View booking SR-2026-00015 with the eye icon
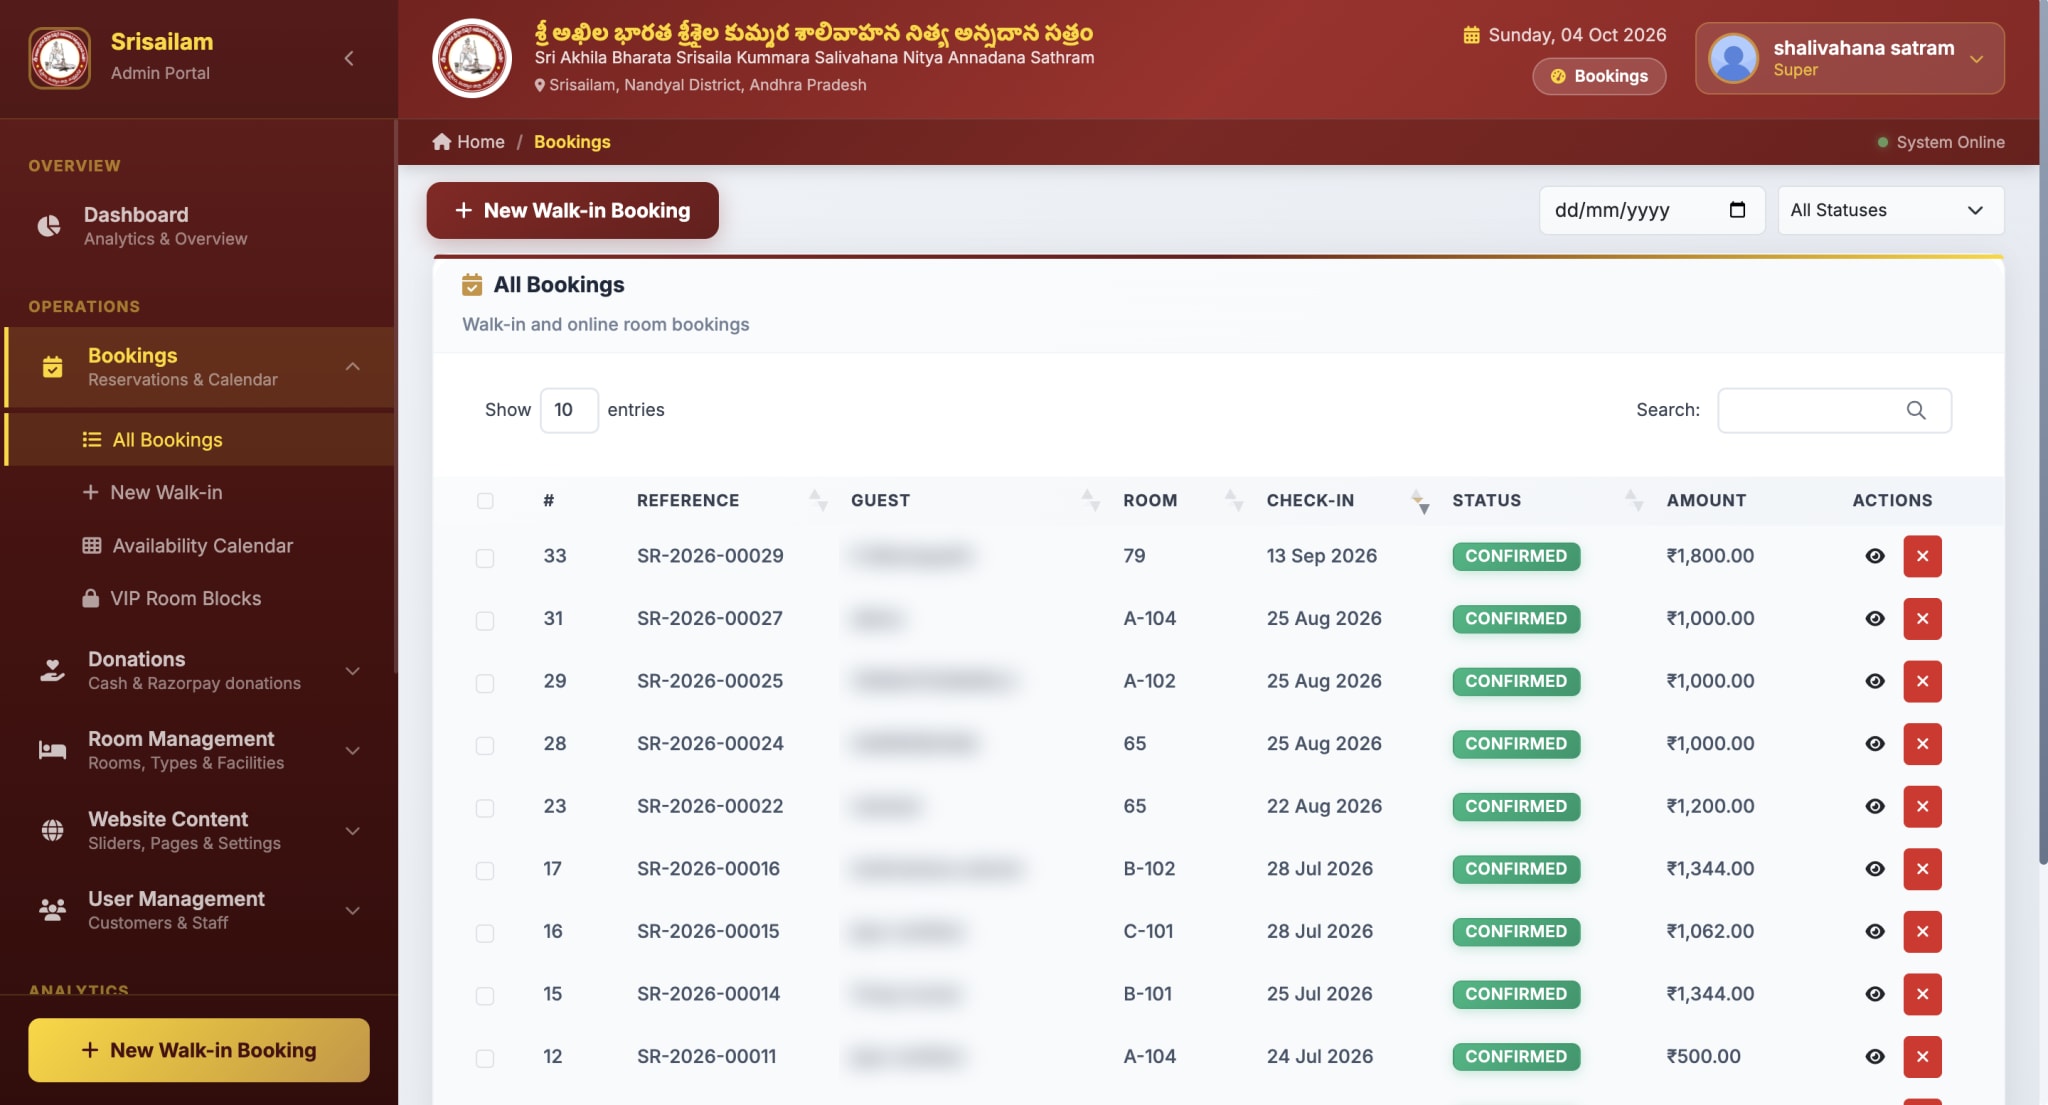The width and height of the screenshot is (2048, 1105). 1875,931
